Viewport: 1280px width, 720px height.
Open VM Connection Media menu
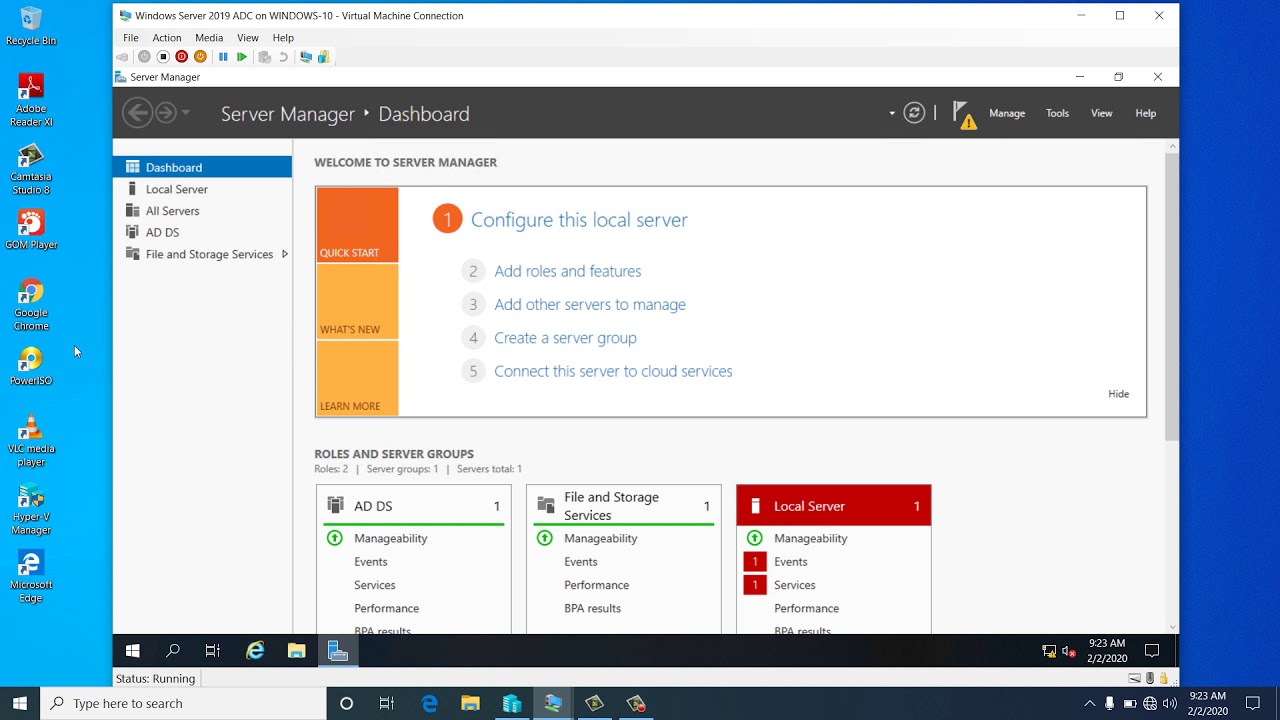[x=209, y=38]
